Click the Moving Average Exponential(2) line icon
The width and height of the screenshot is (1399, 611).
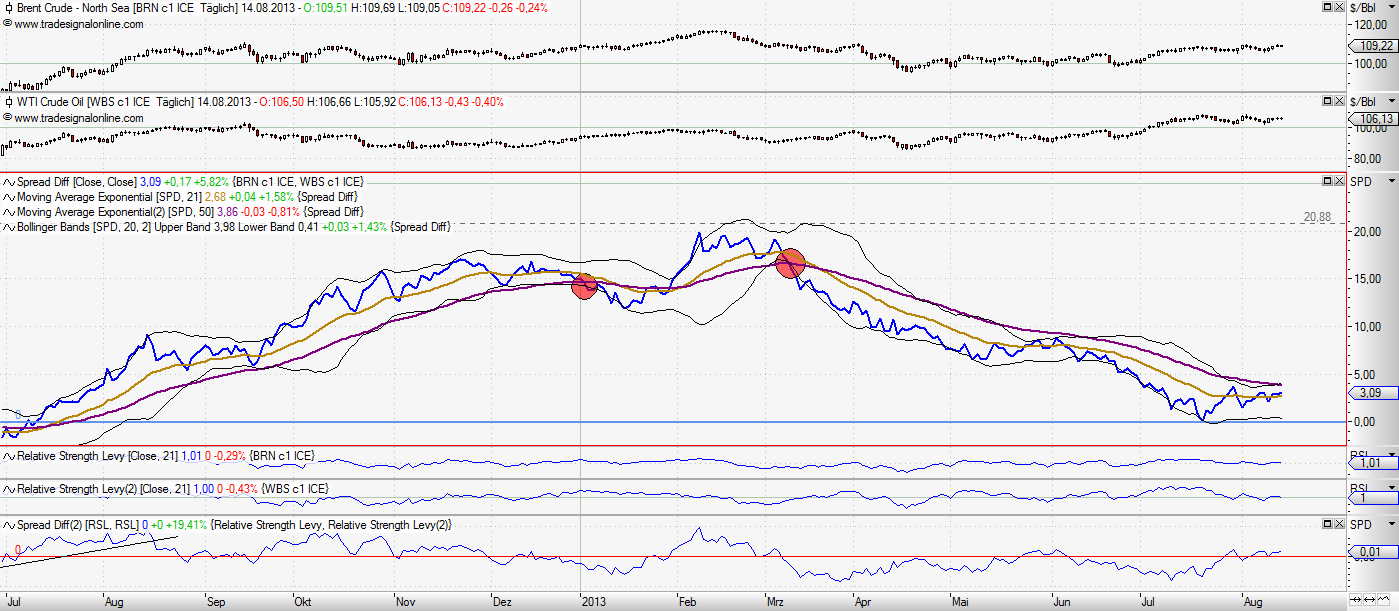click(x=9, y=213)
